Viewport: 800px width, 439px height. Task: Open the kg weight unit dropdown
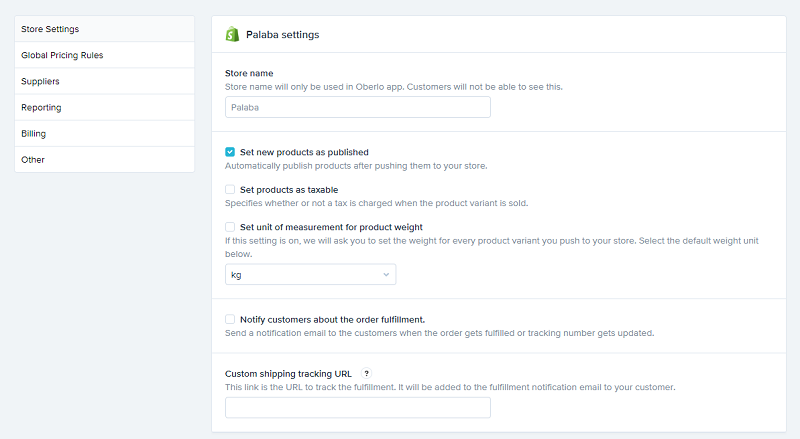[310, 275]
